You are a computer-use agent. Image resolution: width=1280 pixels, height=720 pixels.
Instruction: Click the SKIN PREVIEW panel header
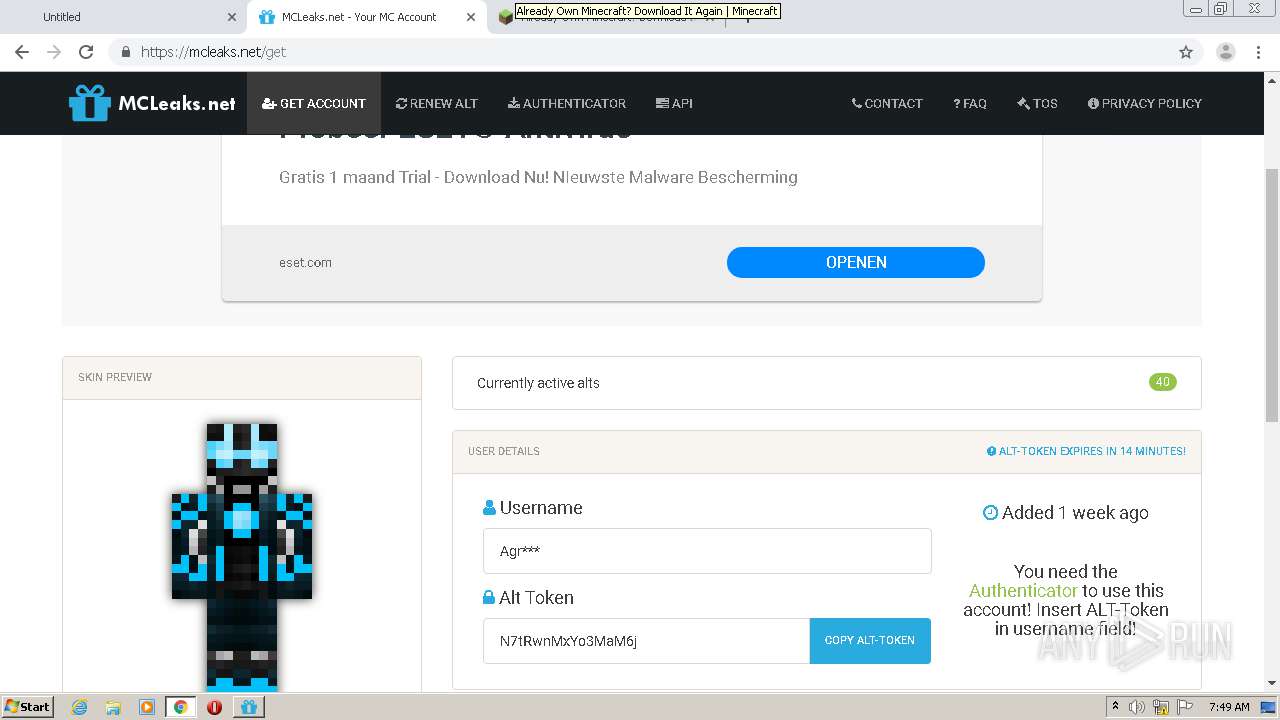[x=242, y=378]
